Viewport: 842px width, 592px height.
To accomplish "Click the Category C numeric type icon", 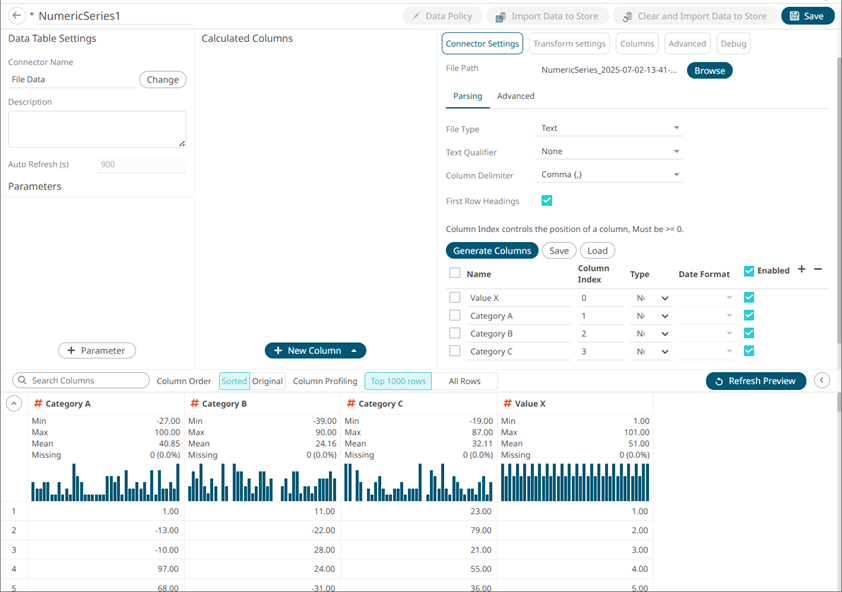I will [350, 404].
